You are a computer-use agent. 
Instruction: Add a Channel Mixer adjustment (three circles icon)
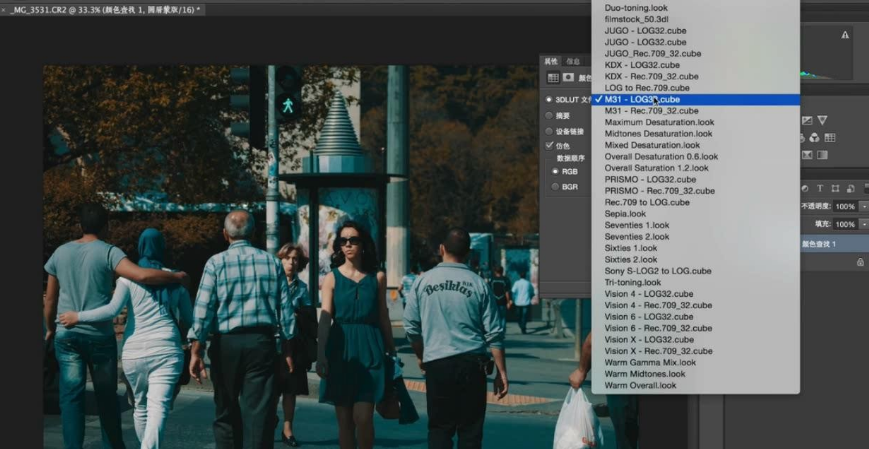point(814,137)
